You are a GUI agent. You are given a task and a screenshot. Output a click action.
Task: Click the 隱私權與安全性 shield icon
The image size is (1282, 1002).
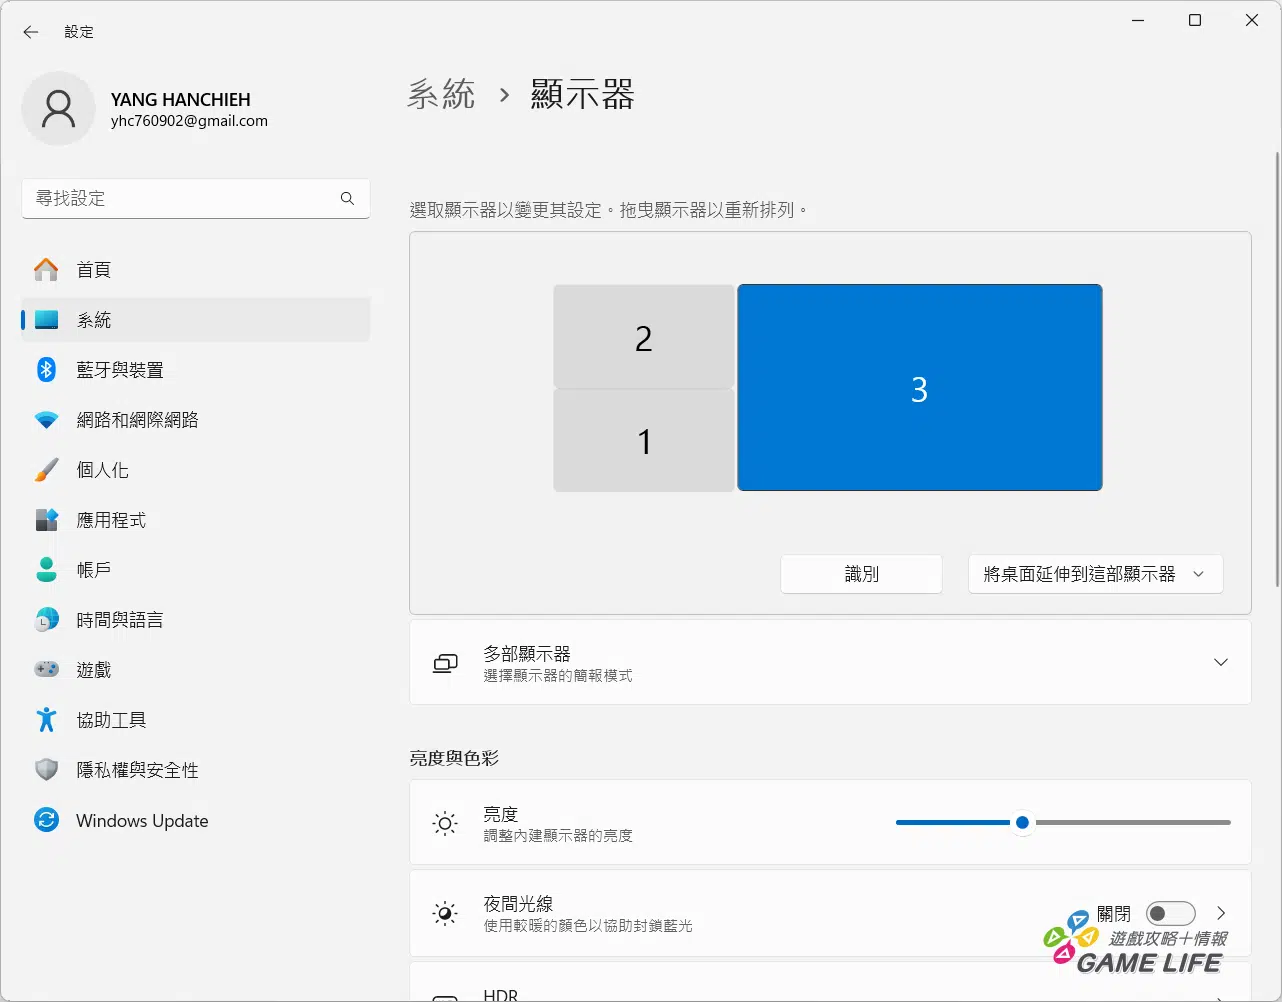point(46,770)
